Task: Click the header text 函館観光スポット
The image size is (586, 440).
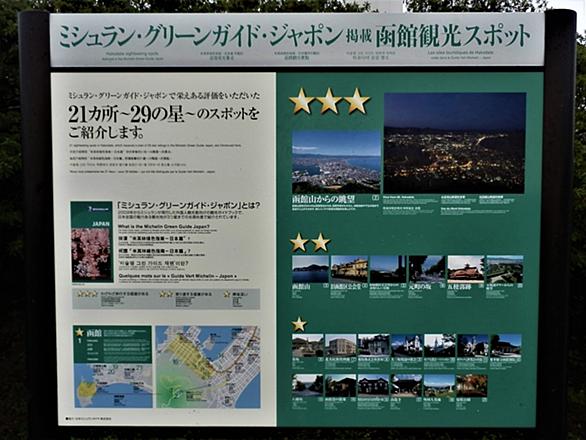Action: [453, 36]
